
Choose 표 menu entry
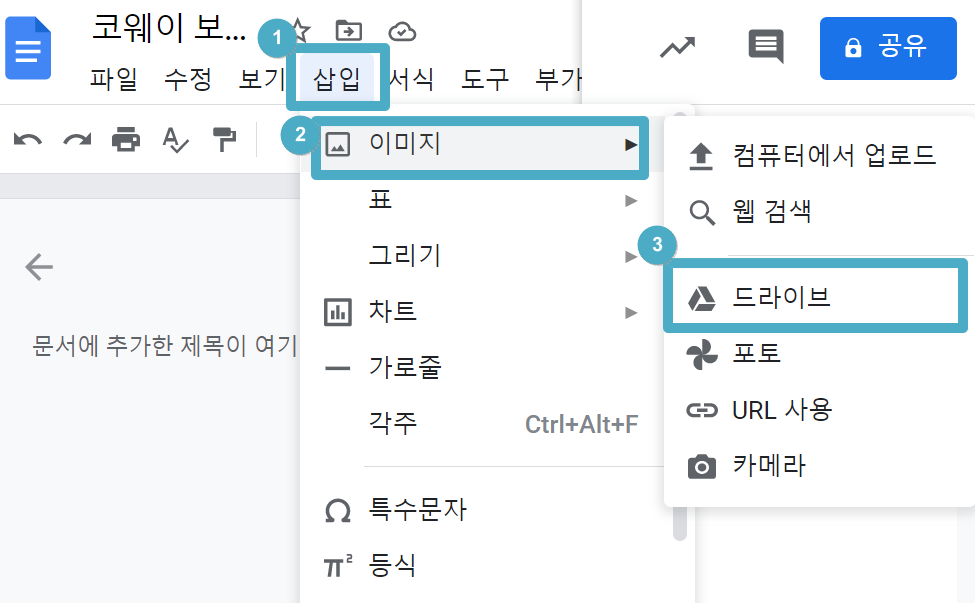tap(380, 200)
